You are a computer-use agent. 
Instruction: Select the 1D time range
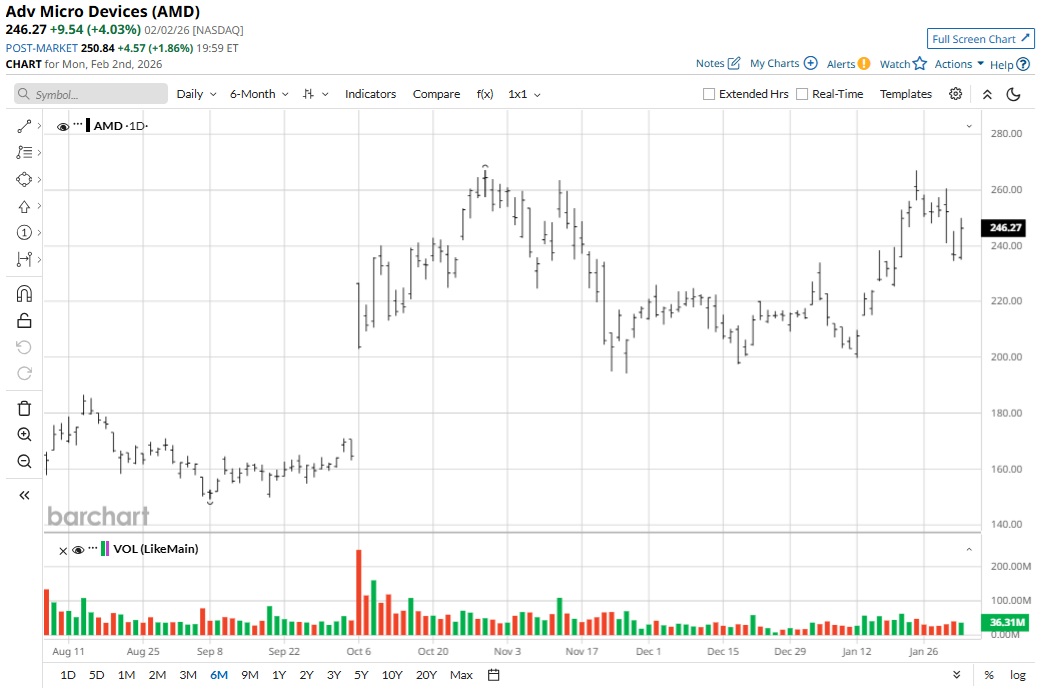[68, 675]
